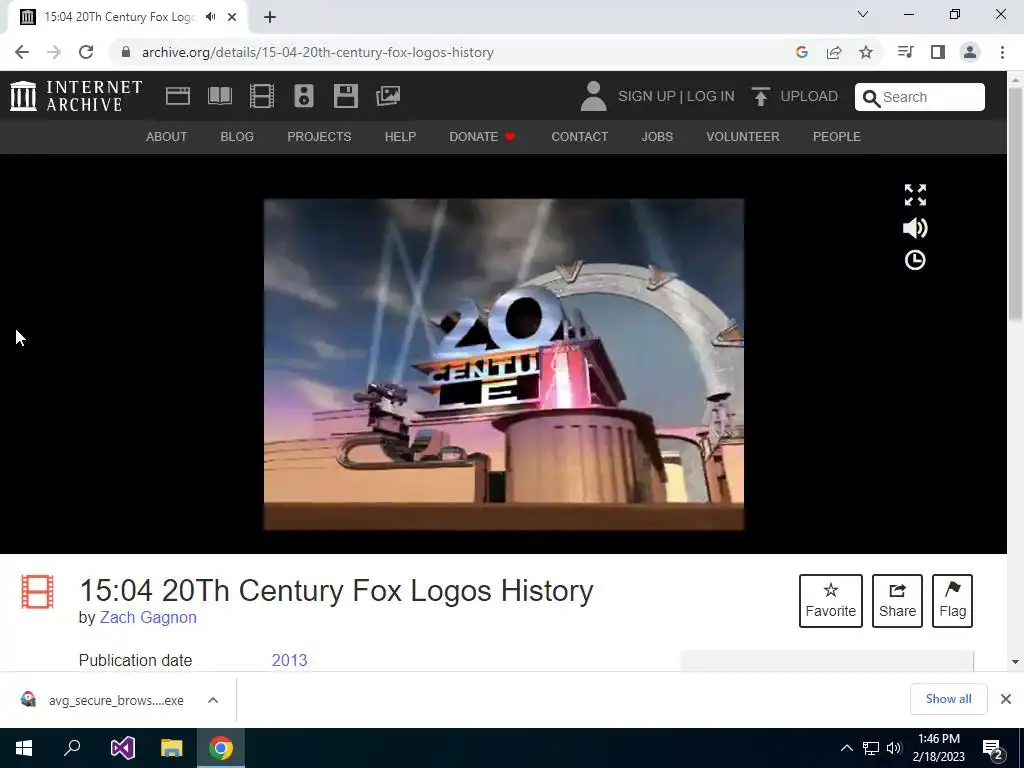Go forward in browser history

(x=54, y=52)
